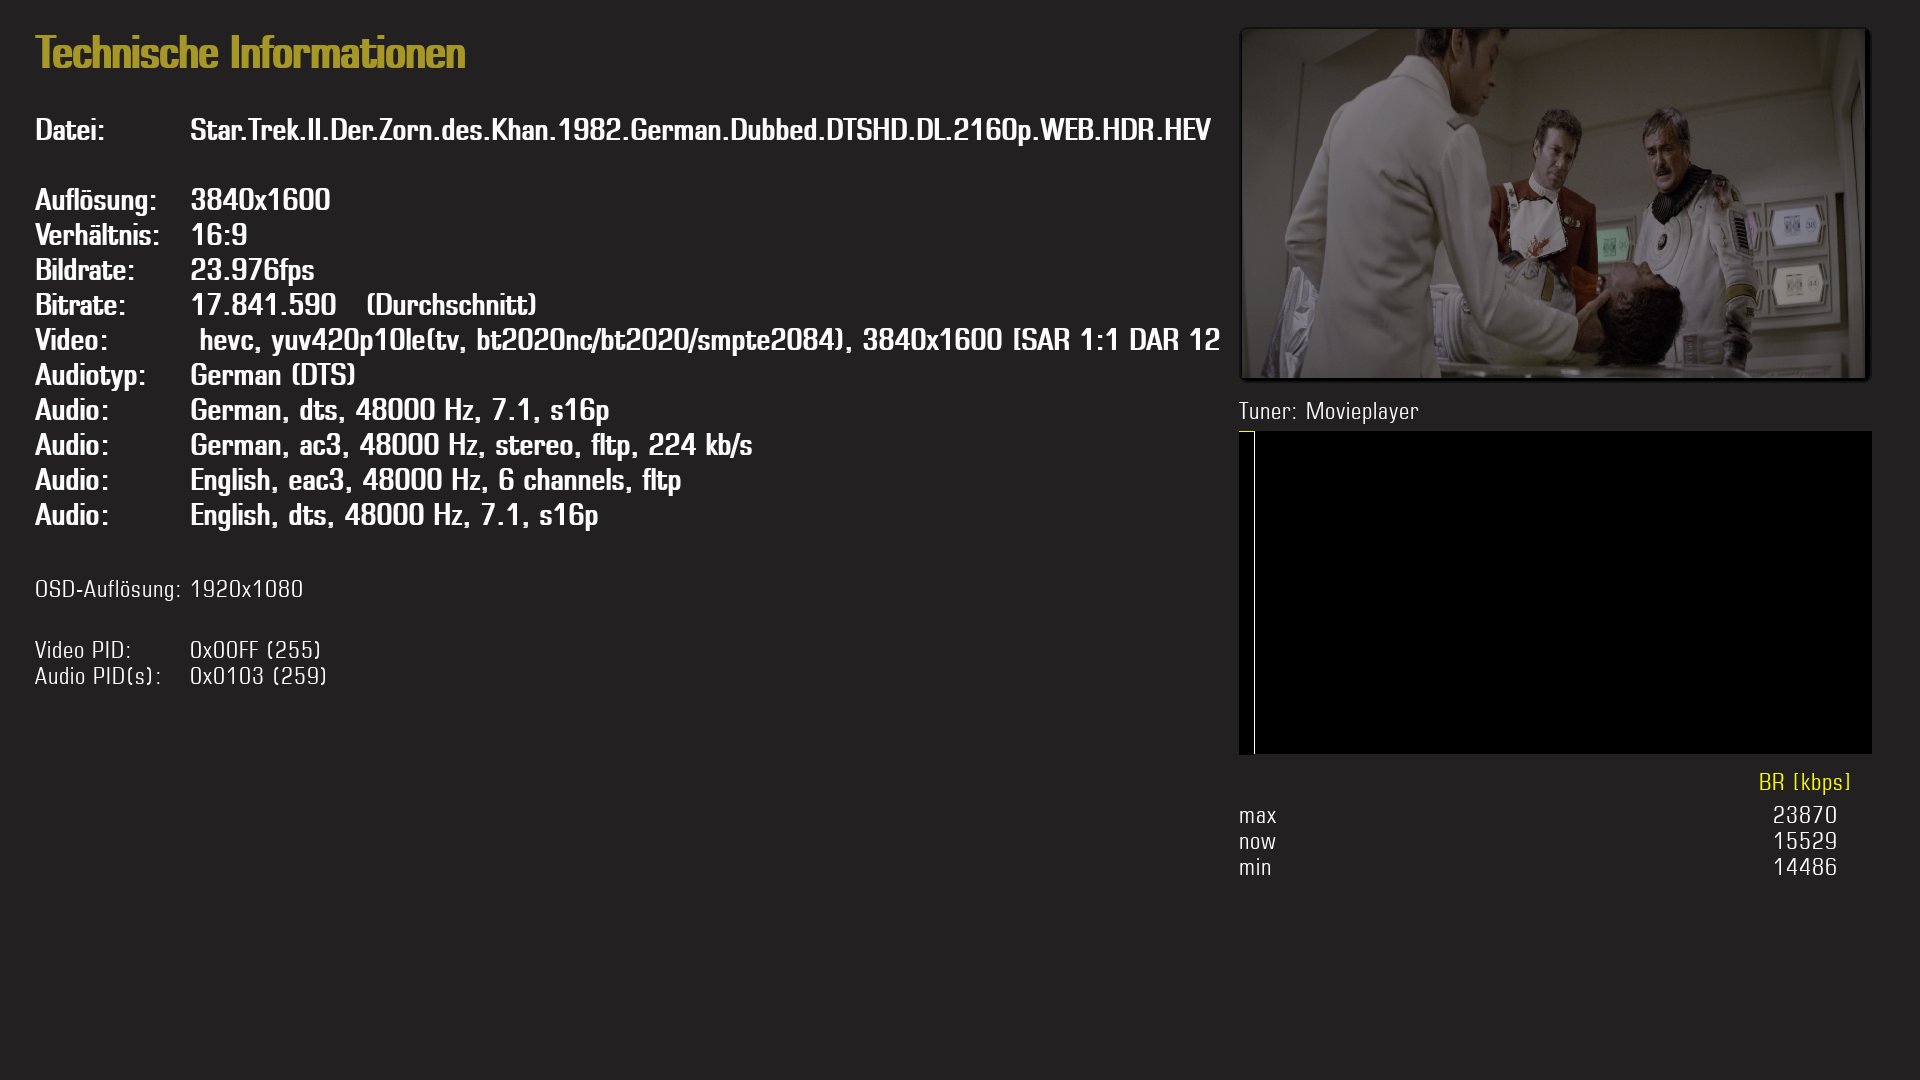This screenshot has height=1080, width=1920.
Task: Click the Tuner: Movieplayer label
Action: click(x=1328, y=411)
